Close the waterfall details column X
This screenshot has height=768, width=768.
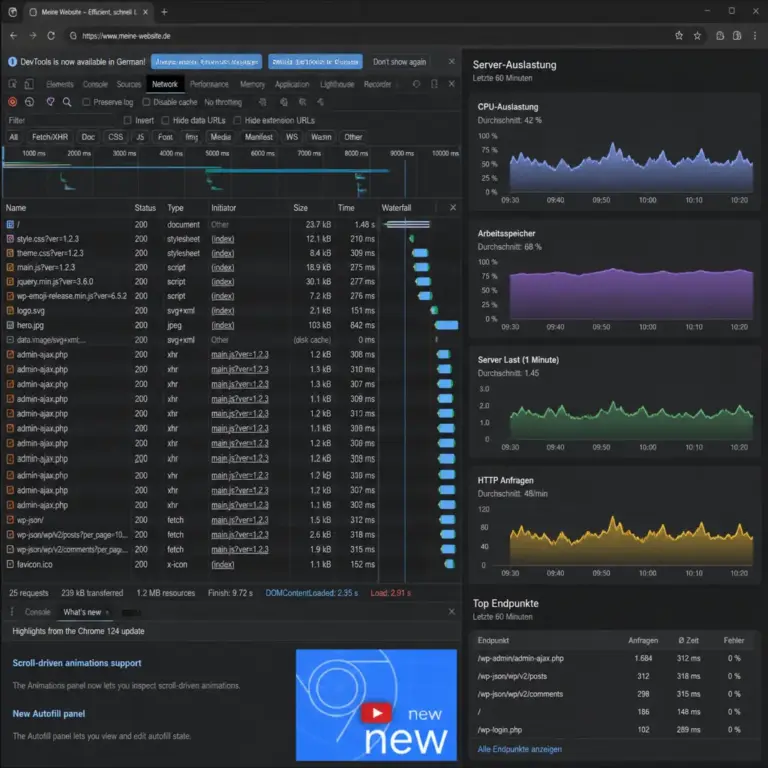point(453,208)
